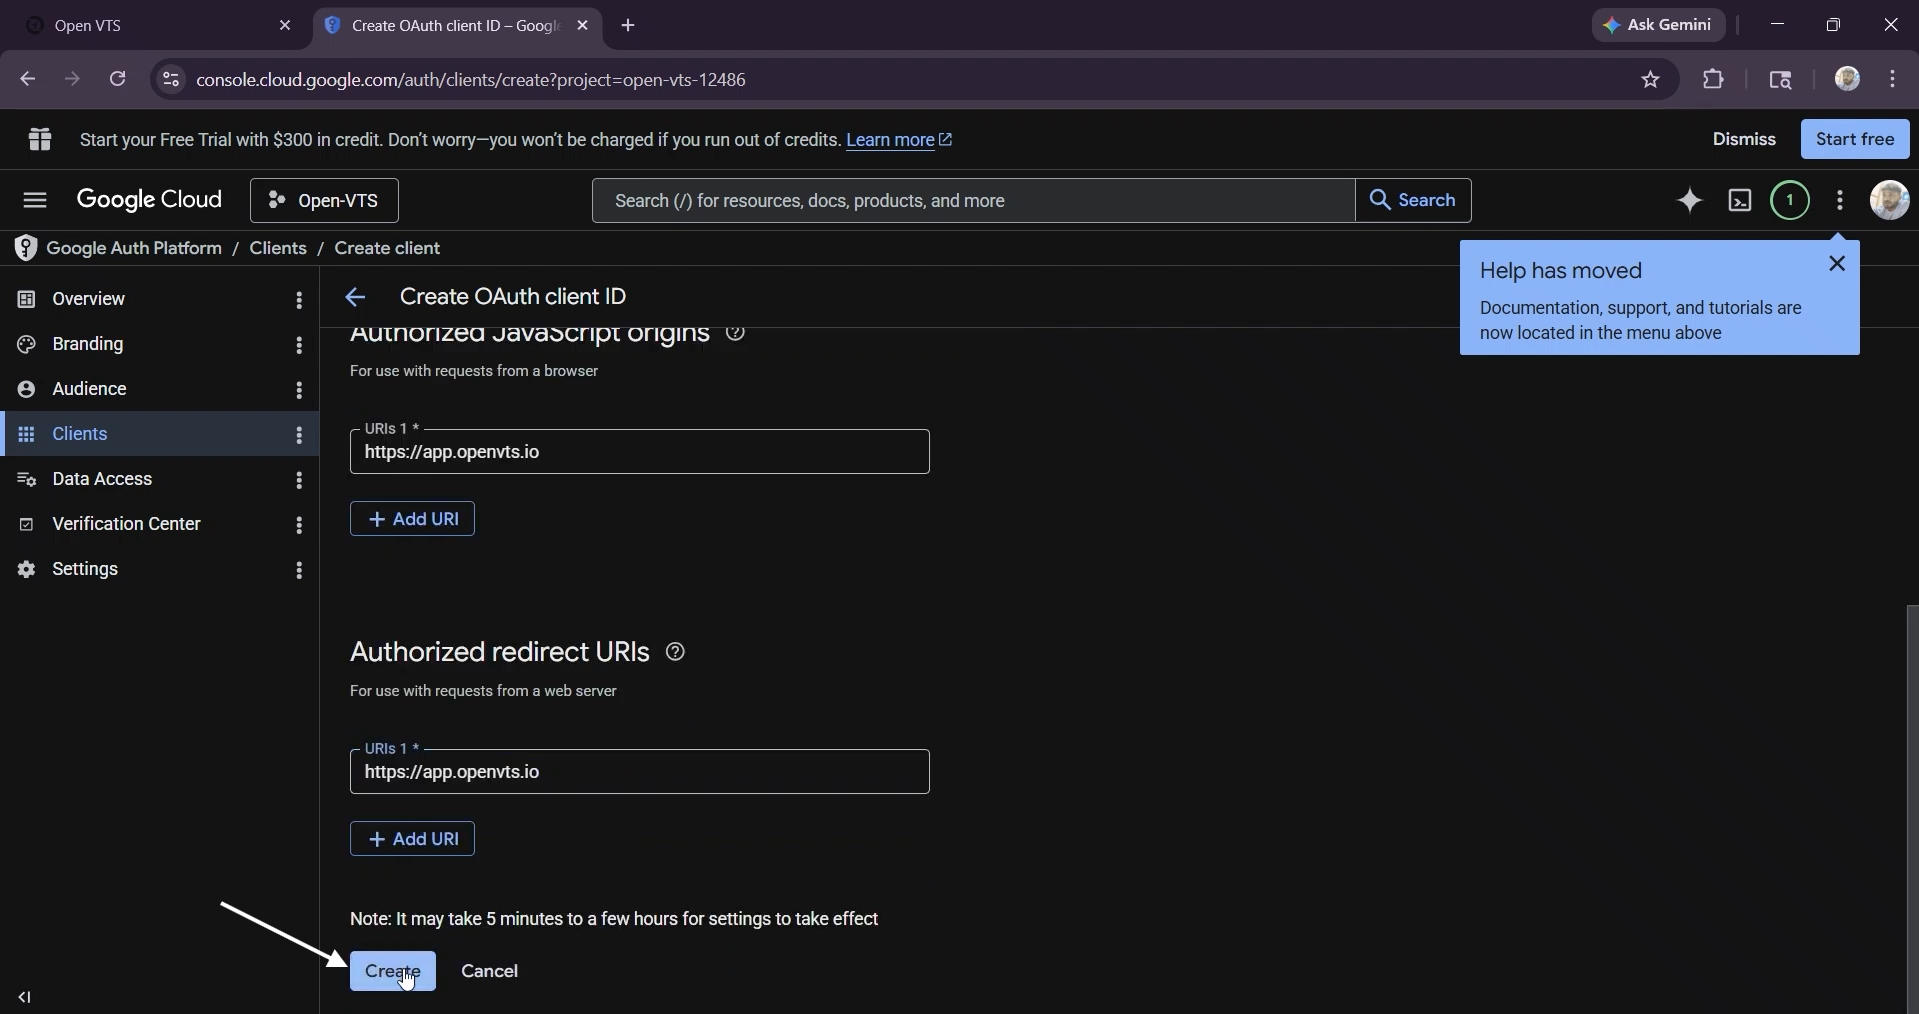The width and height of the screenshot is (1919, 1014).
Task: Open the Open-VTS project selector
Action: (325, 201)
